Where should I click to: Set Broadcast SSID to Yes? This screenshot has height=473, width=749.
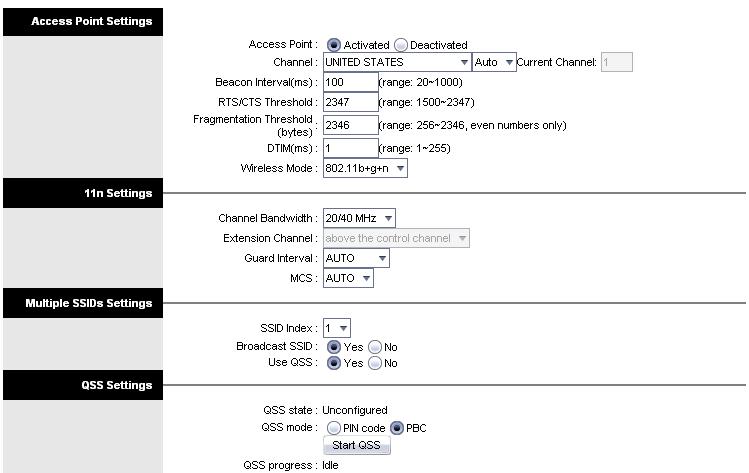coord(334,347)
